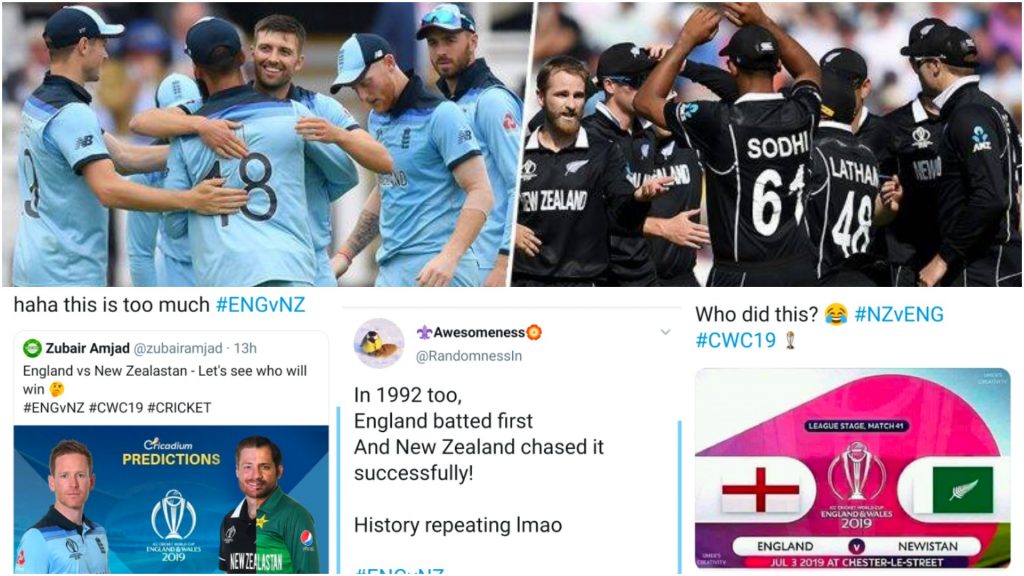The image size is (1024, 576).
Task: Click the @zubairamjad handle
Action: pyautogui.click(x=178, y=348)
